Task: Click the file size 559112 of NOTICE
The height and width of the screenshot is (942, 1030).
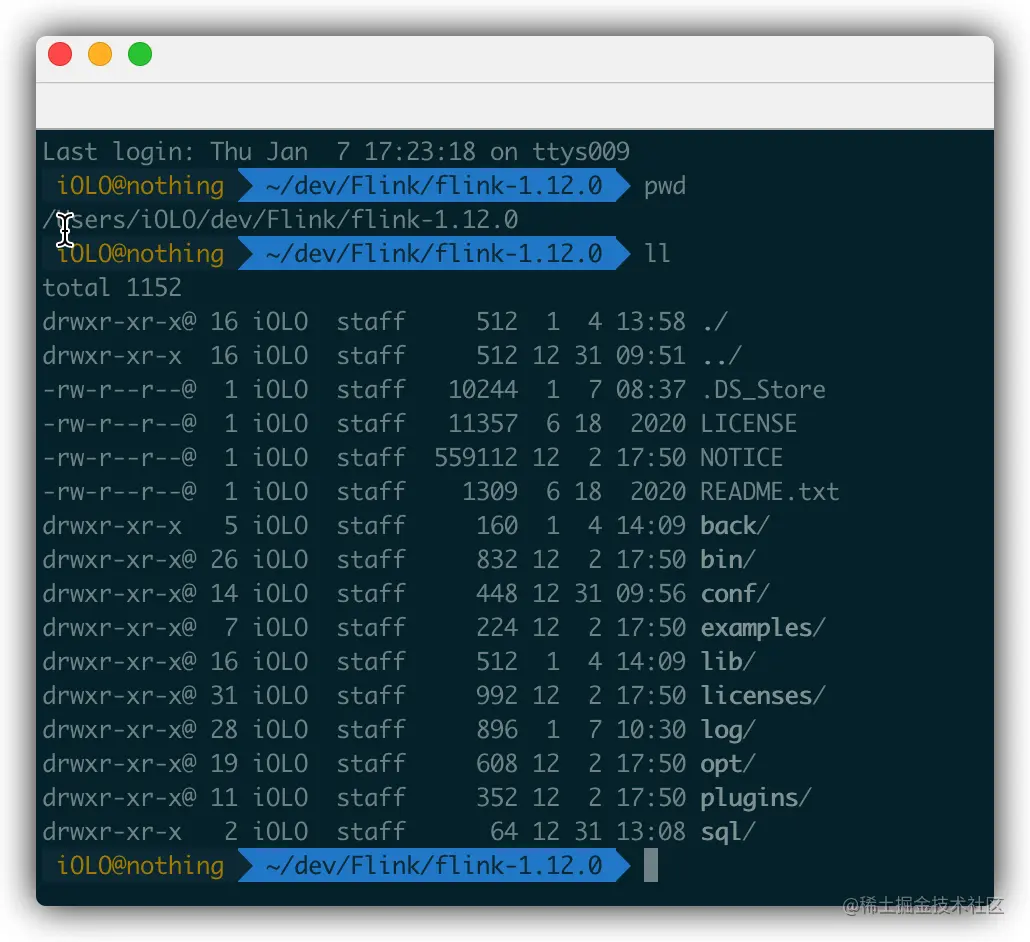Action: (476, 458)
